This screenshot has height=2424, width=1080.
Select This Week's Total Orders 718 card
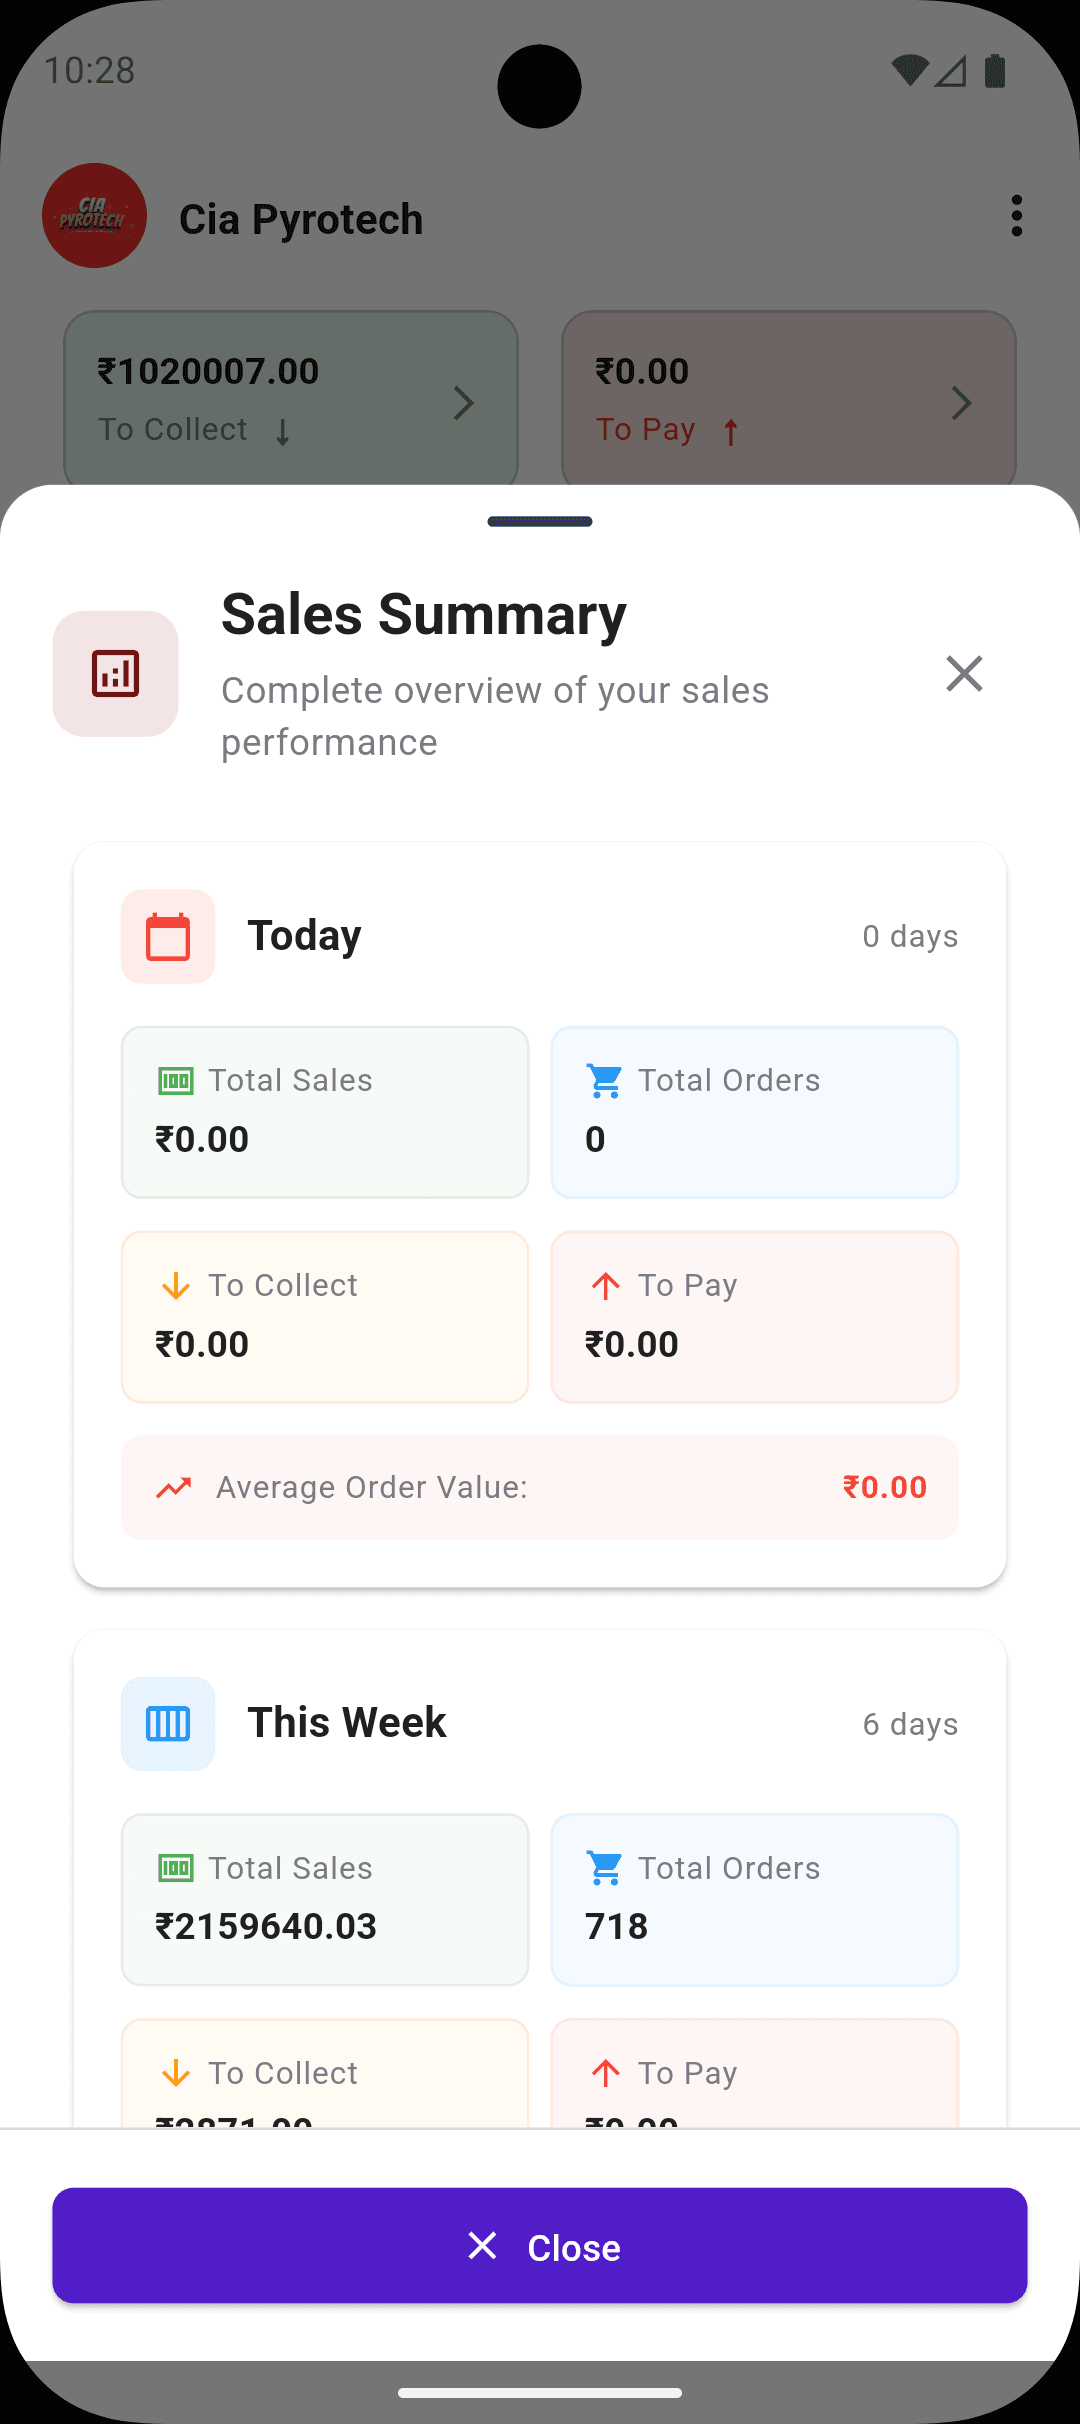point(755,1899)
